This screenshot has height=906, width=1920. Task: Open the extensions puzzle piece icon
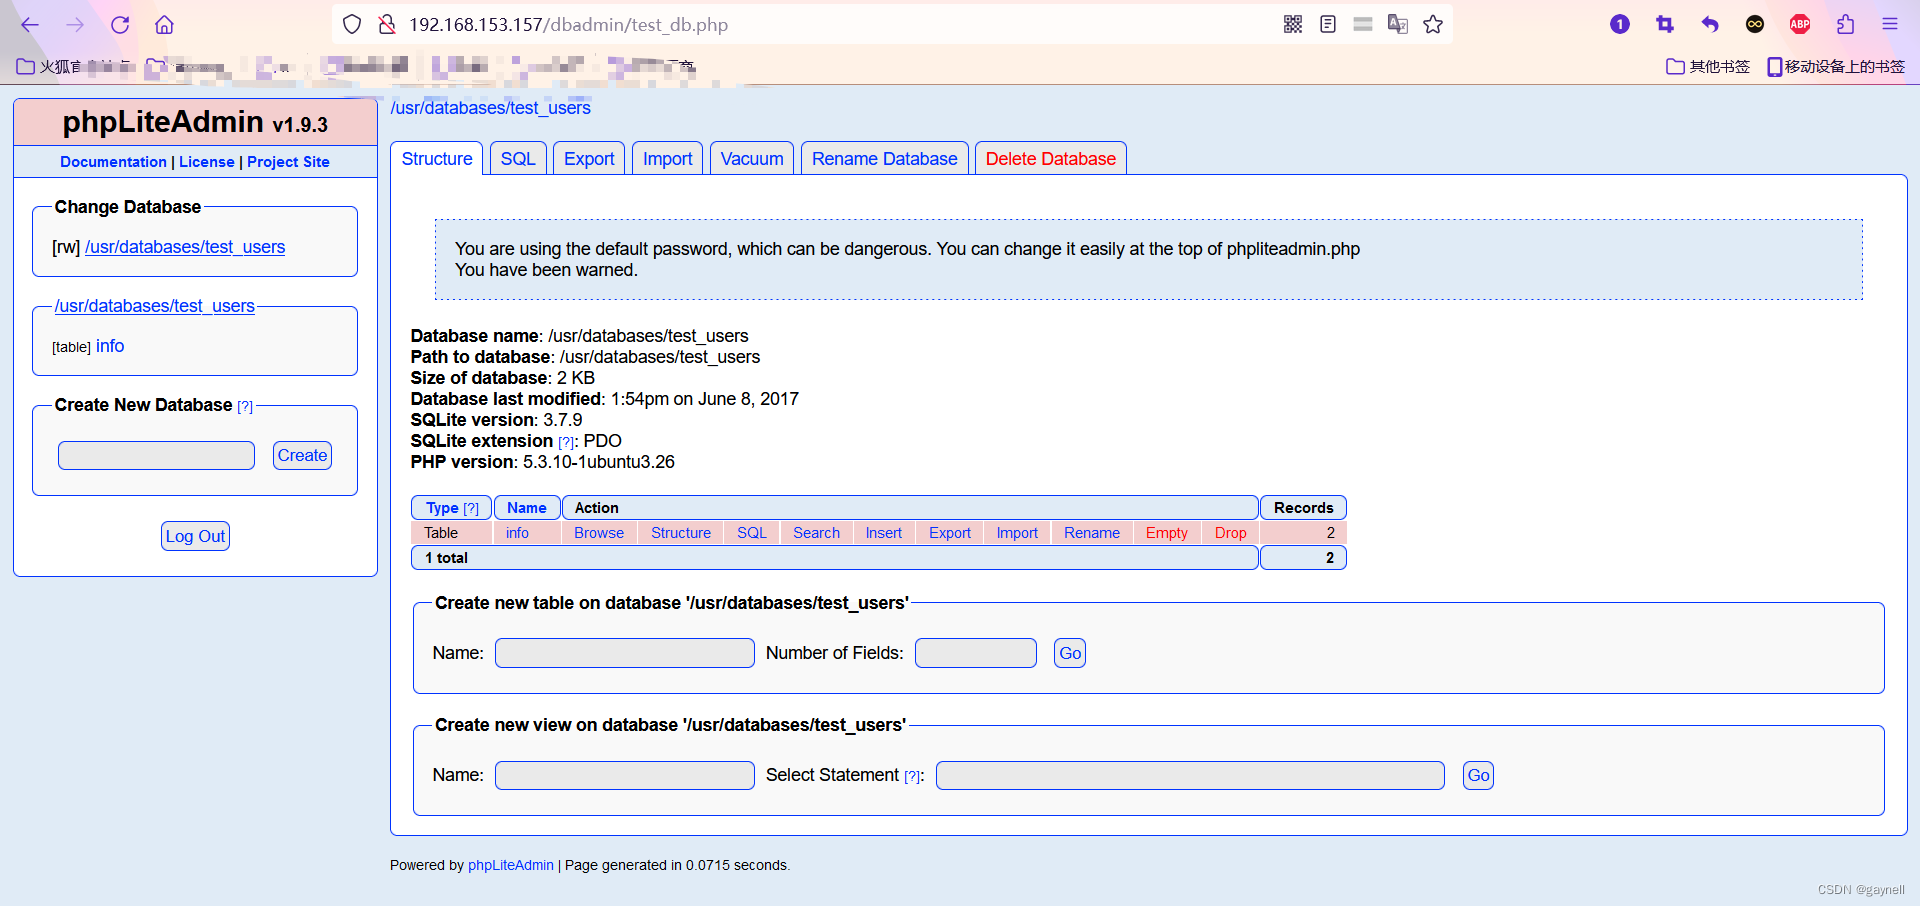pyautogui.click(x=1845, y=24)
